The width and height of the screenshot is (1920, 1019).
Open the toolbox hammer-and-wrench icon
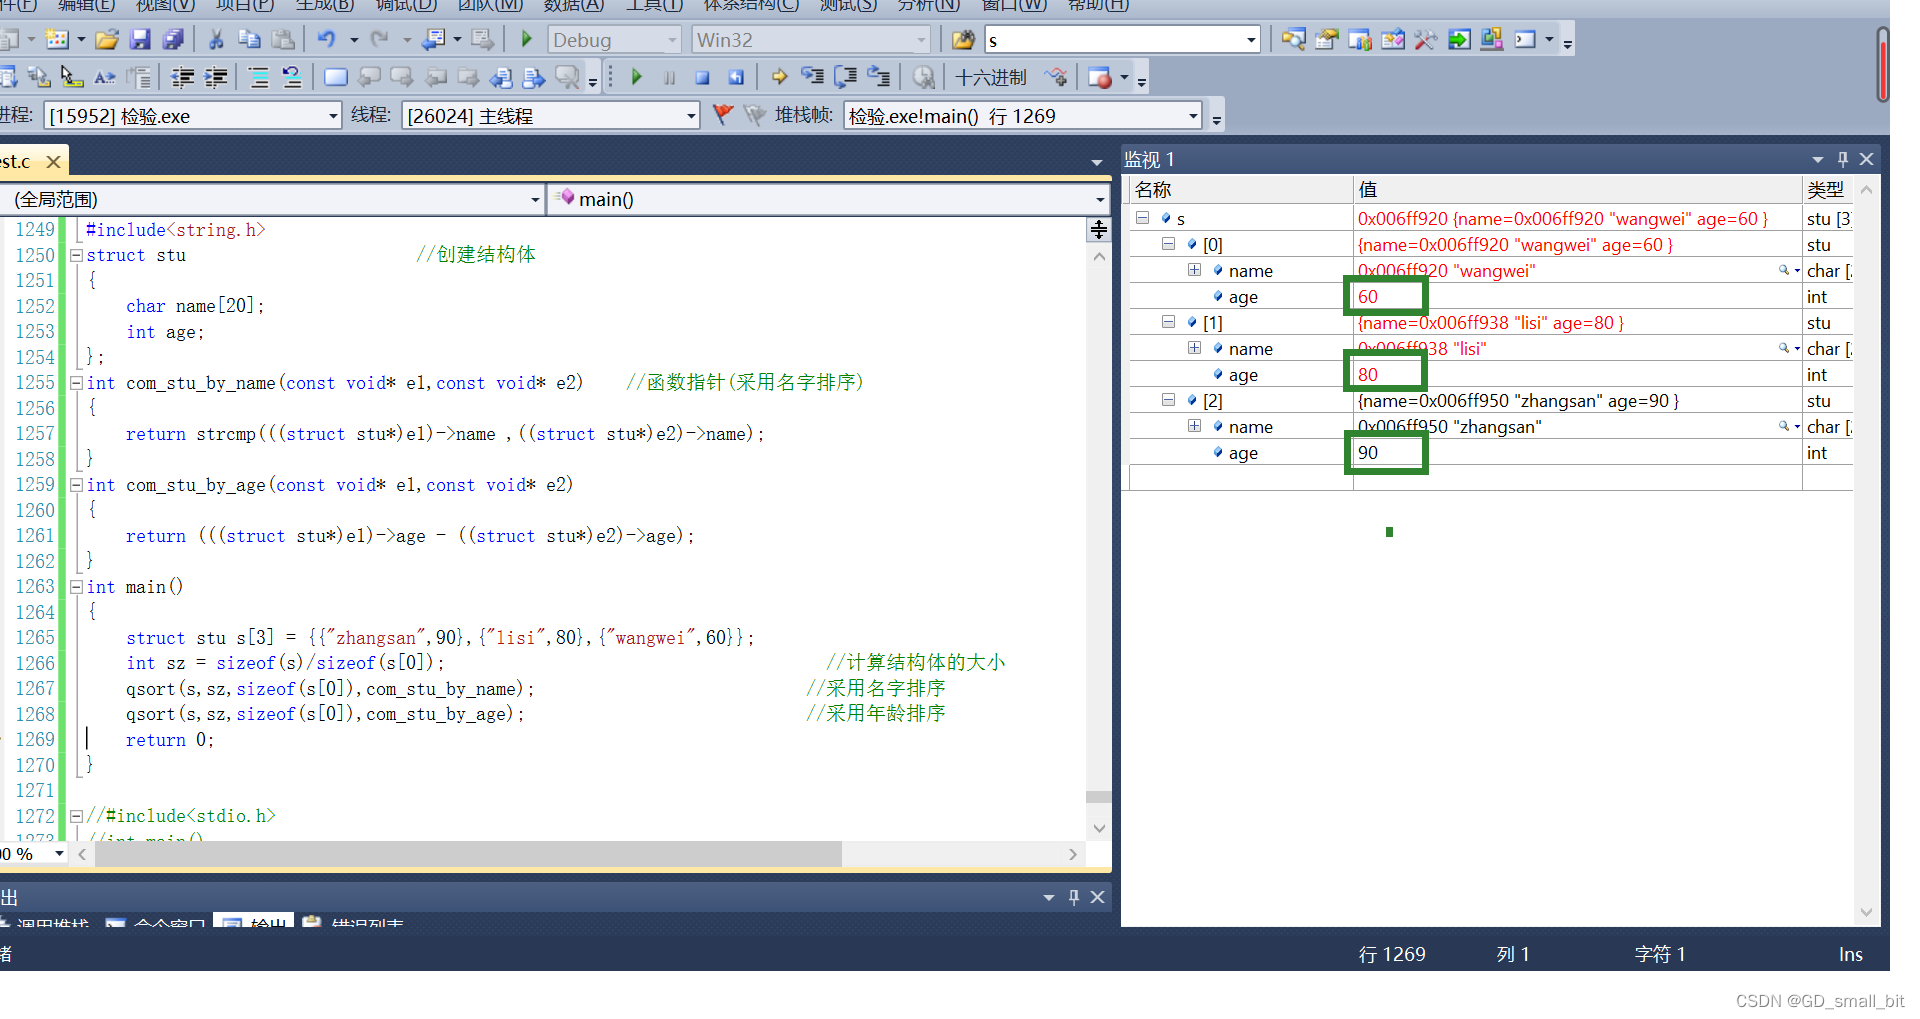1426,40
